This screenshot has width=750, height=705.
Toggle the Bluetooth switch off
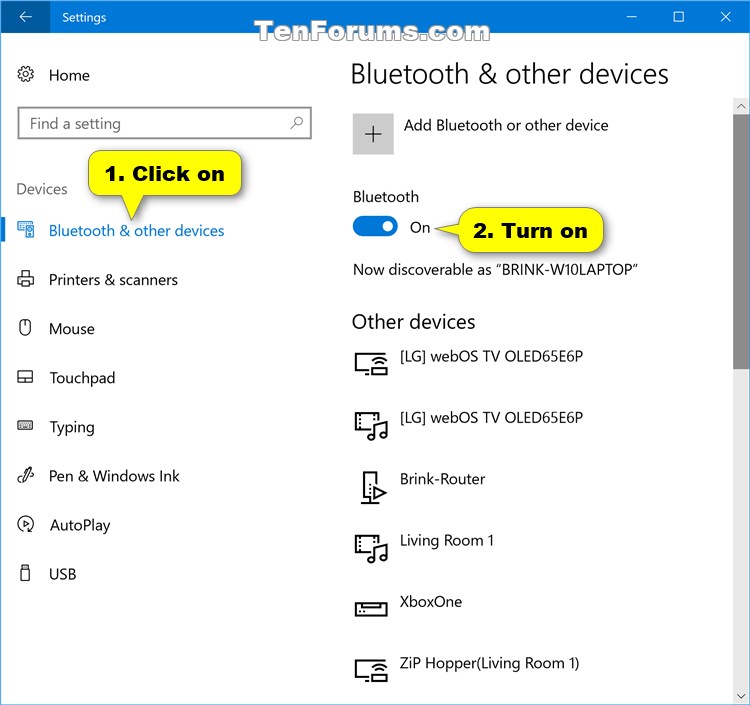[x=375, y=226]
